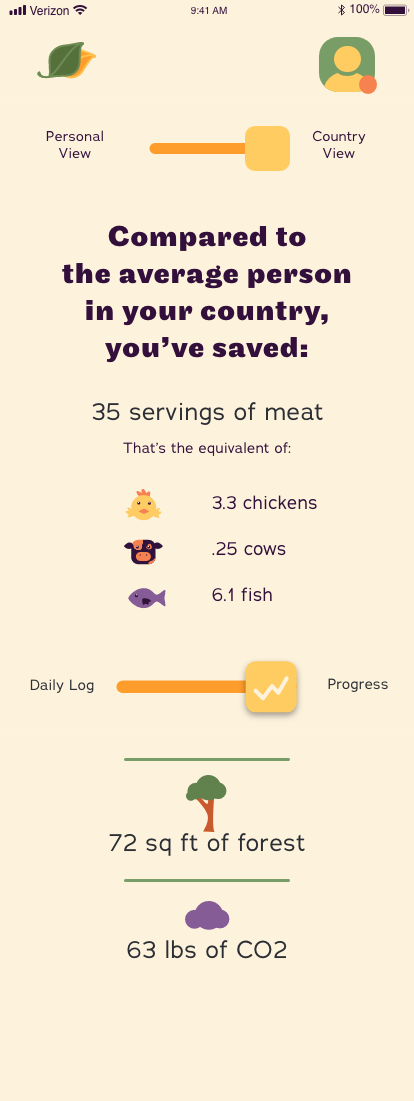Image resolution: width=414 pixels, height=1101 pixels.
Task: Tap the purple fish icon
Action: click(147, 598)
